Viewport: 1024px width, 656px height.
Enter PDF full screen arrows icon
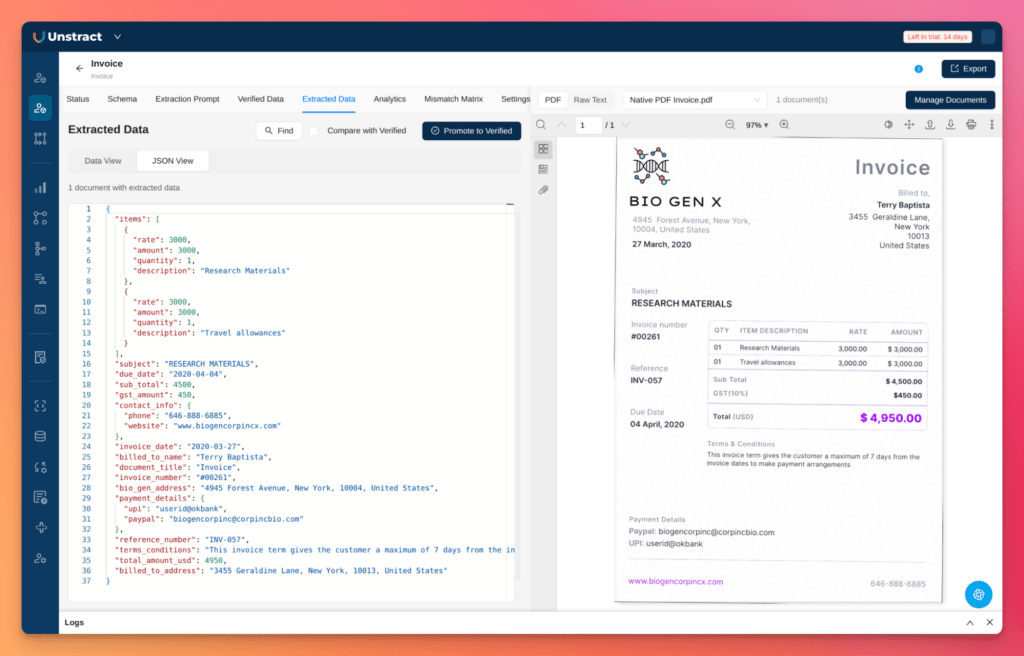[909, 125]
